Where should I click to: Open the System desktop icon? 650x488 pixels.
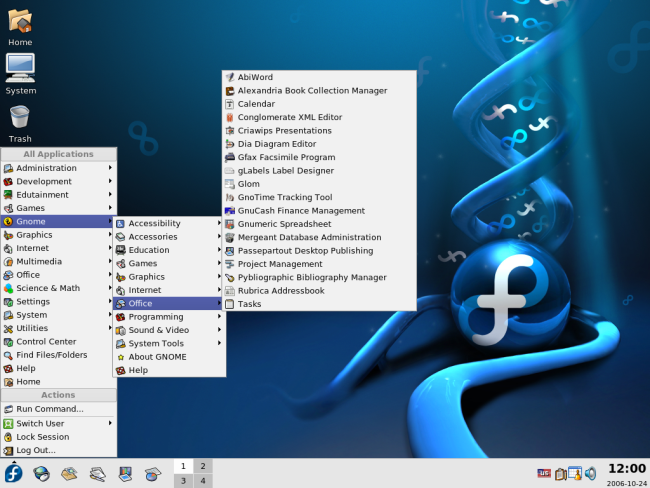20,75
